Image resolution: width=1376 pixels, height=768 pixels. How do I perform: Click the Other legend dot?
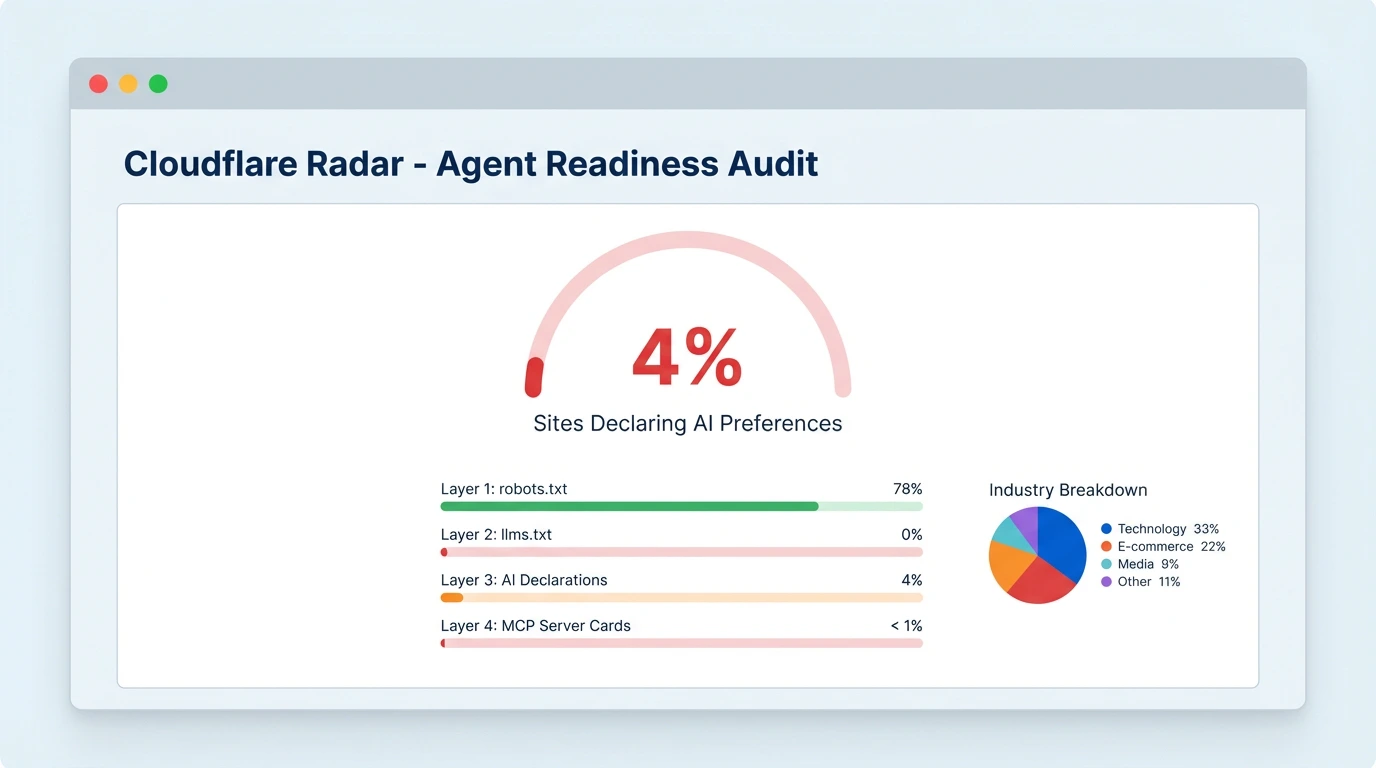(x=1104, y=582)
